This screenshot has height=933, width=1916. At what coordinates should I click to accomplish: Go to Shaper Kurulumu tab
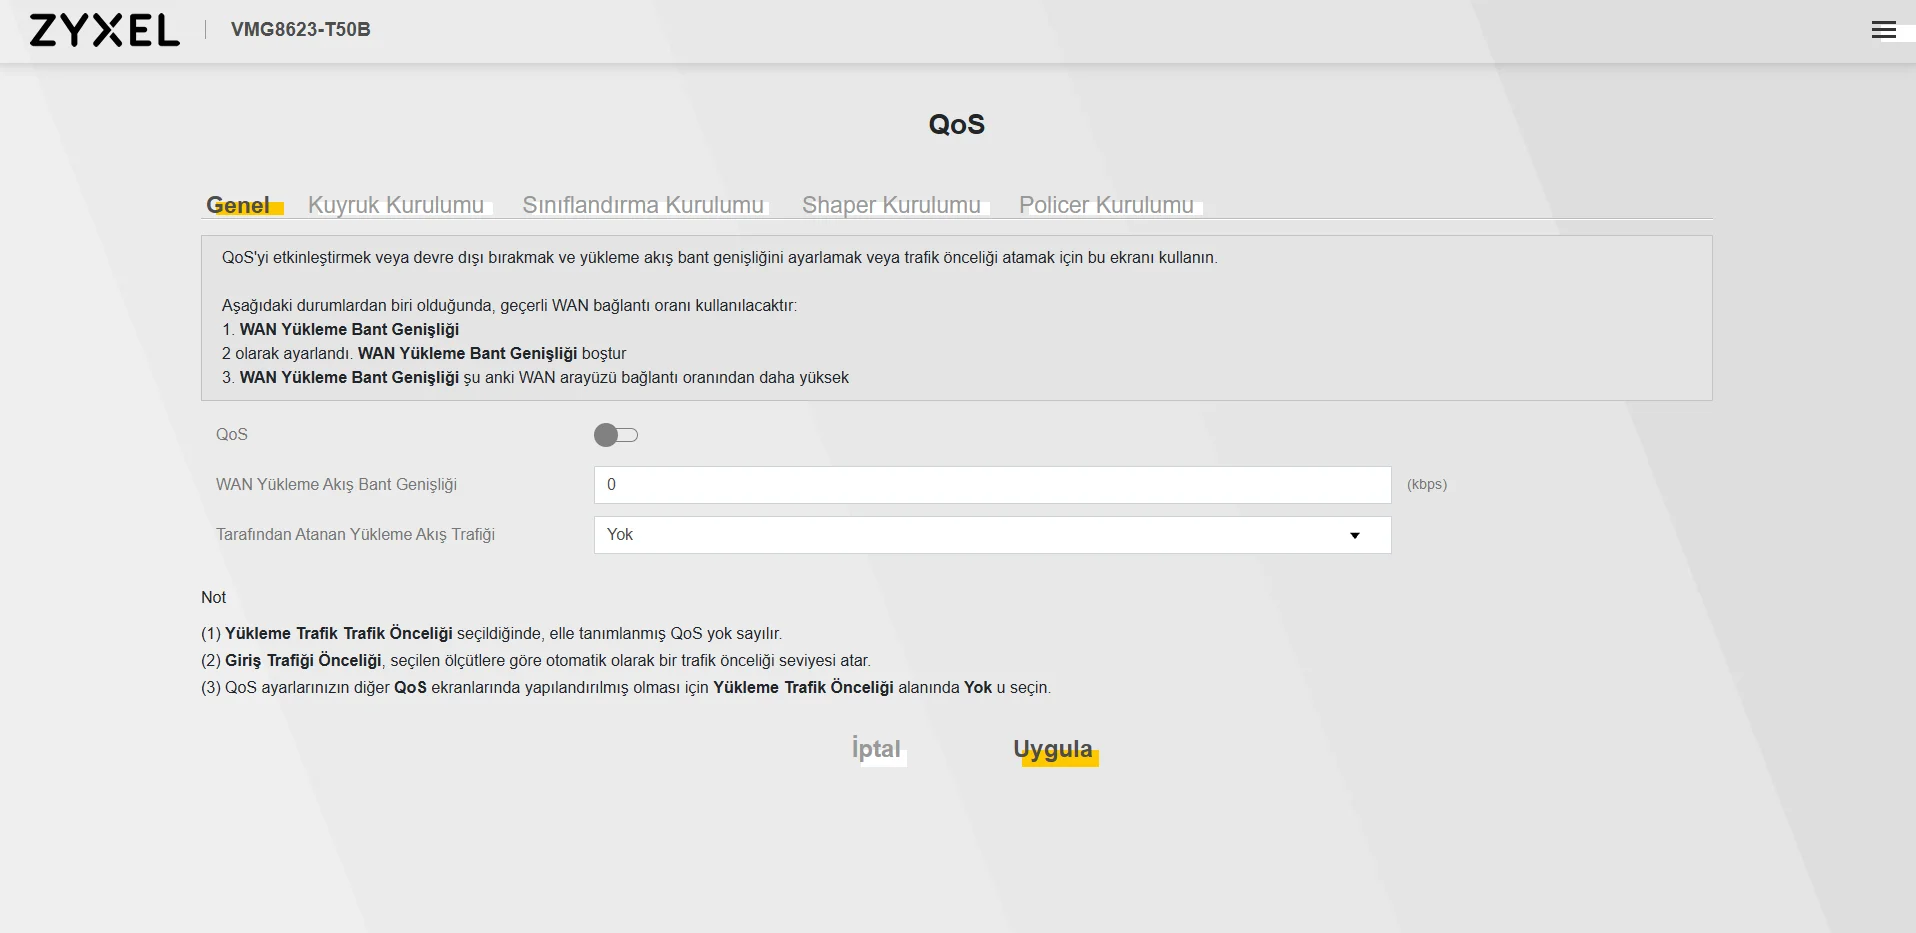pos(891,205)
